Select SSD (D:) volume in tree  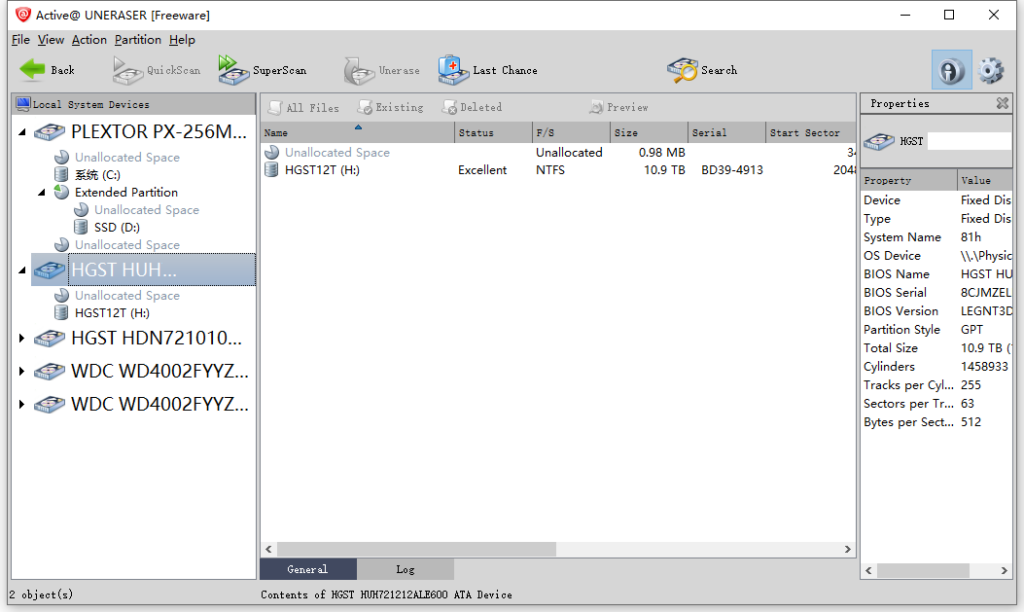click(116, 227)
